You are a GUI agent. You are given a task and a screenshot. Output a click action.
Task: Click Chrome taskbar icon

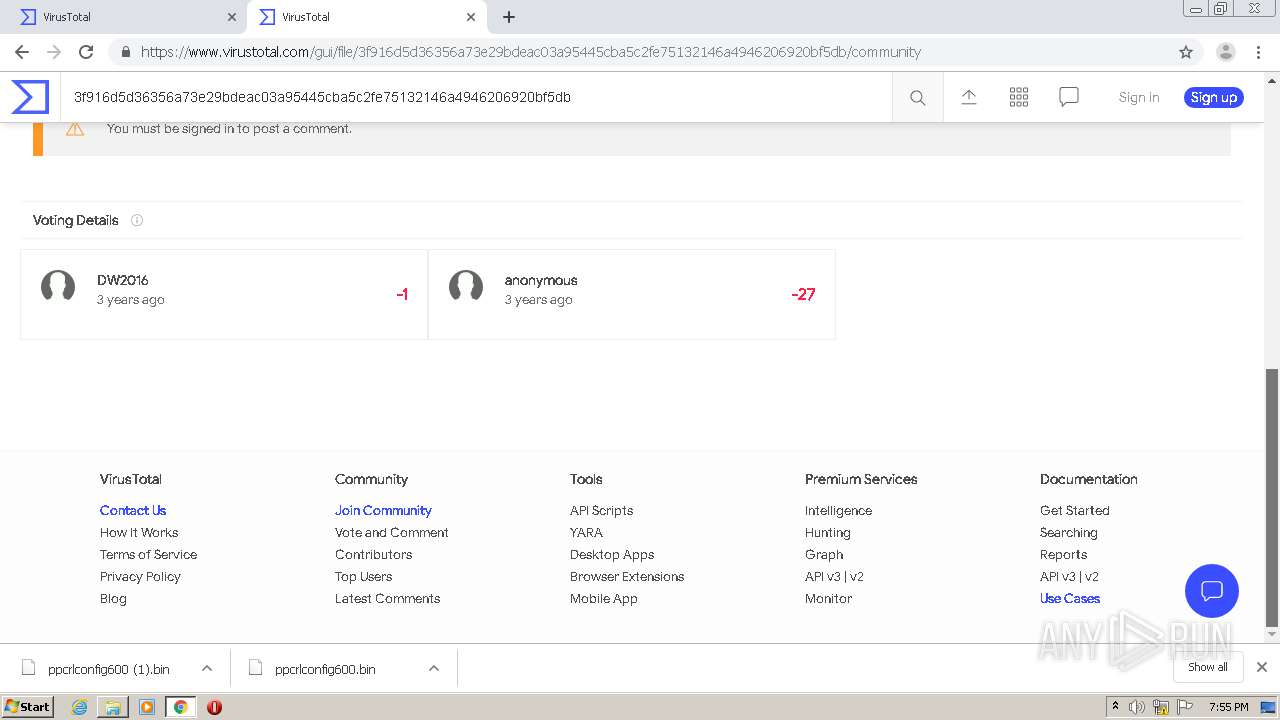[x=180, y=707]
